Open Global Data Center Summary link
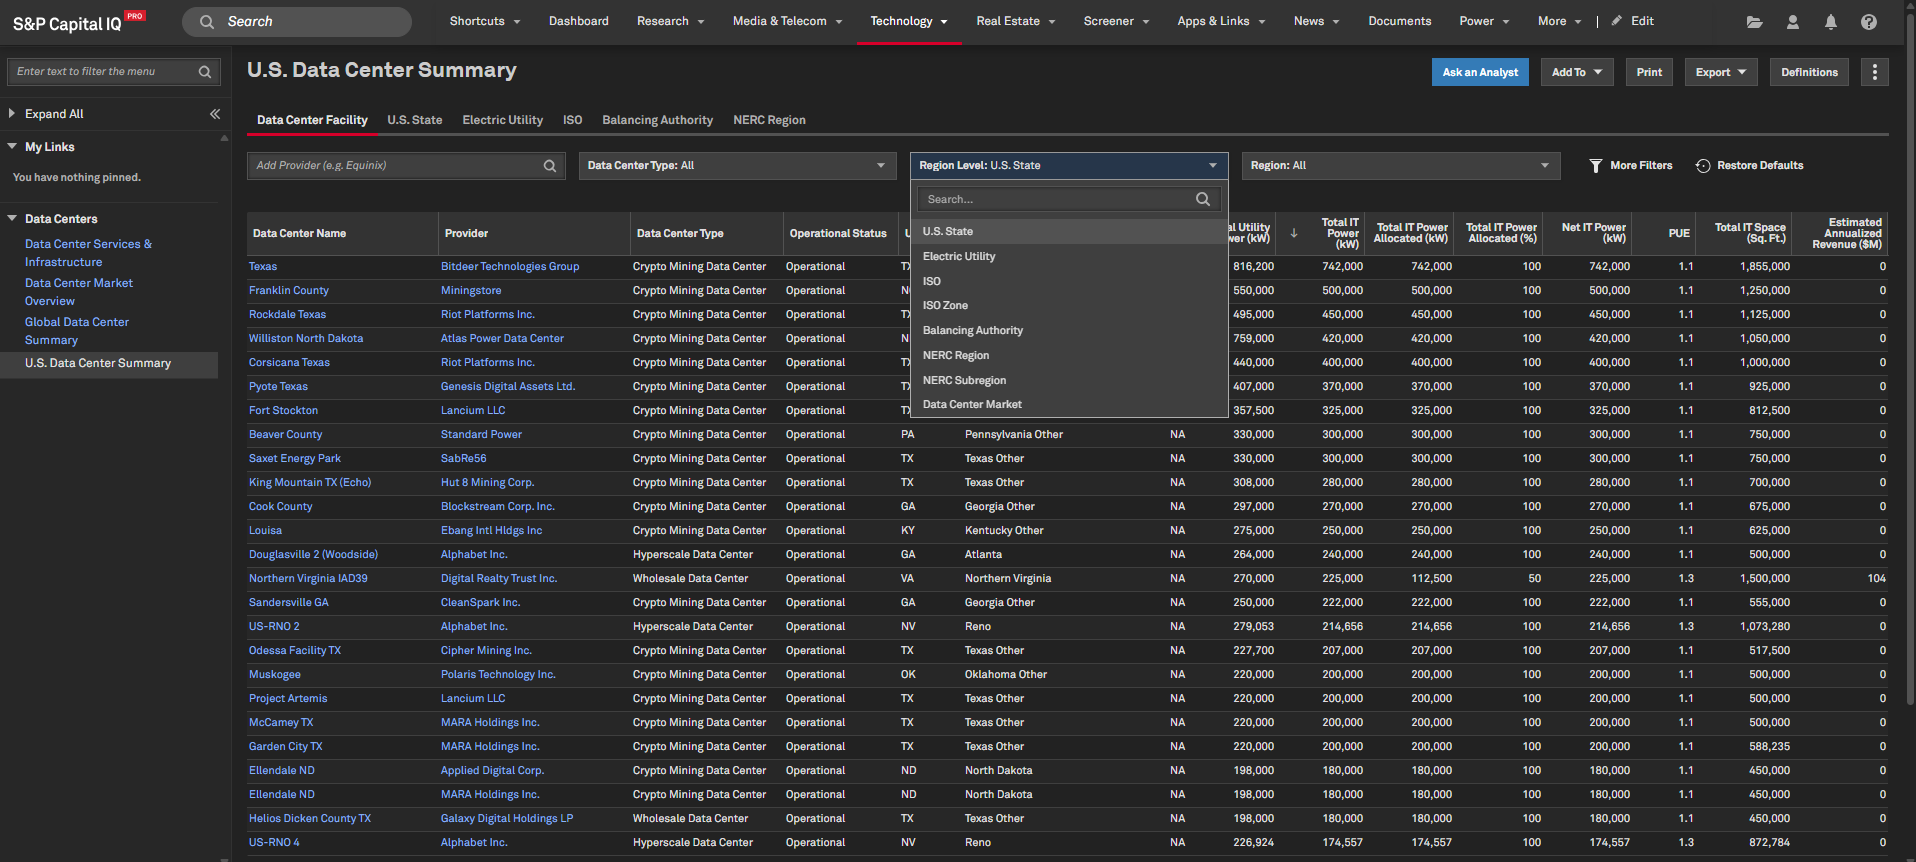This screenshot has height=862, width=1916. pos(76,331)
